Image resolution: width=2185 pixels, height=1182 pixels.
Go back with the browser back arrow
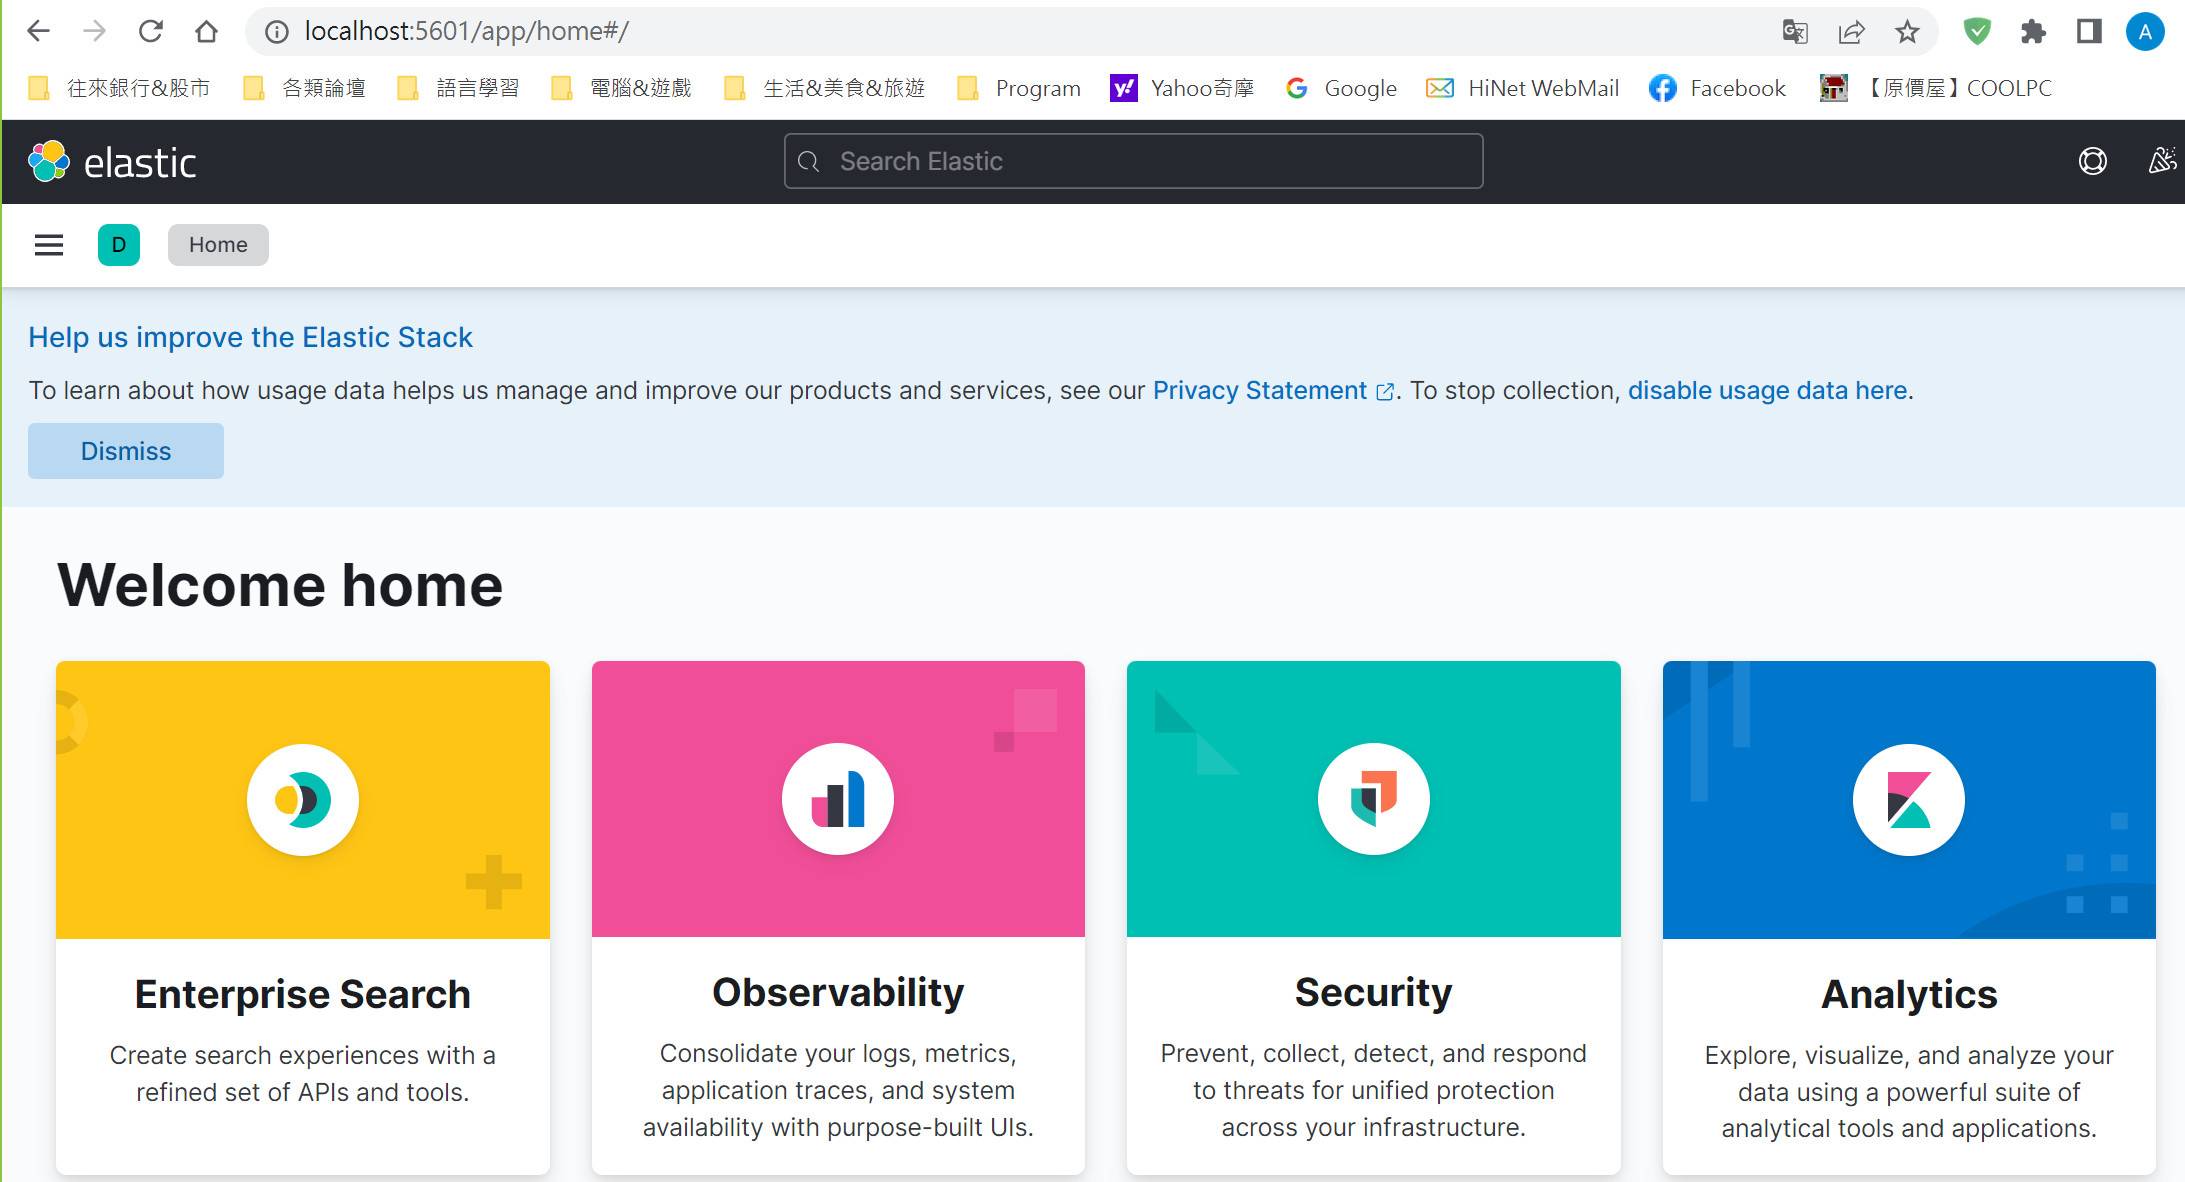(x=38, y=31)
